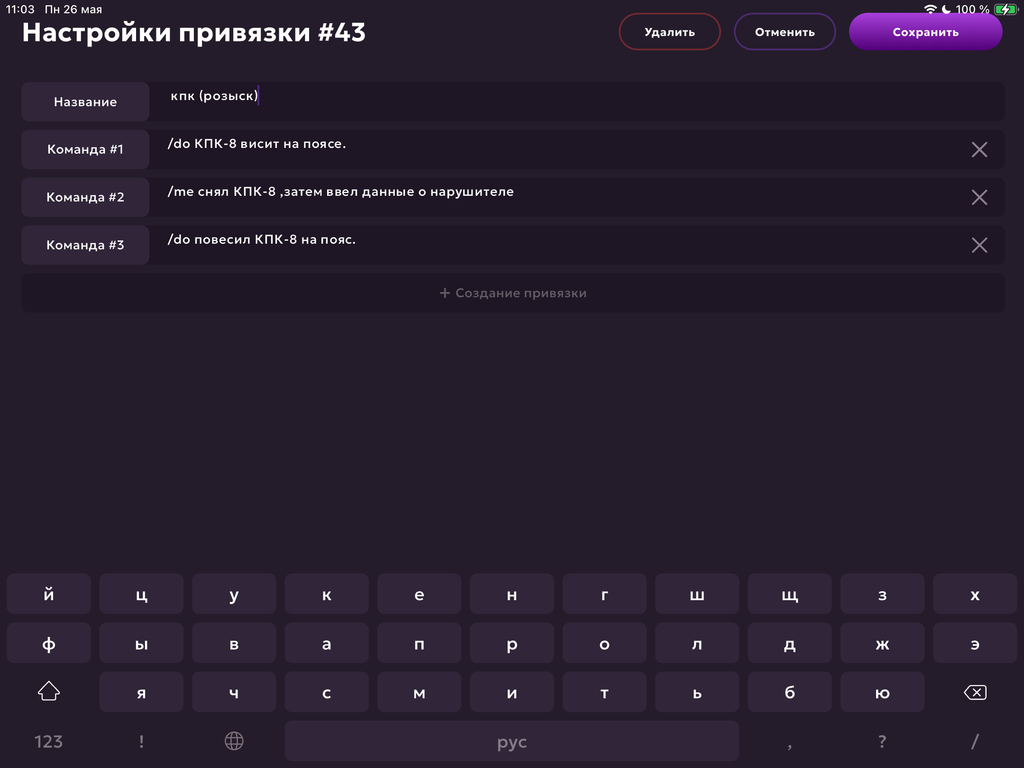The height and width of the screenshot is (768, 1024).
Task: Tap the и key
Action: (512, 692)
